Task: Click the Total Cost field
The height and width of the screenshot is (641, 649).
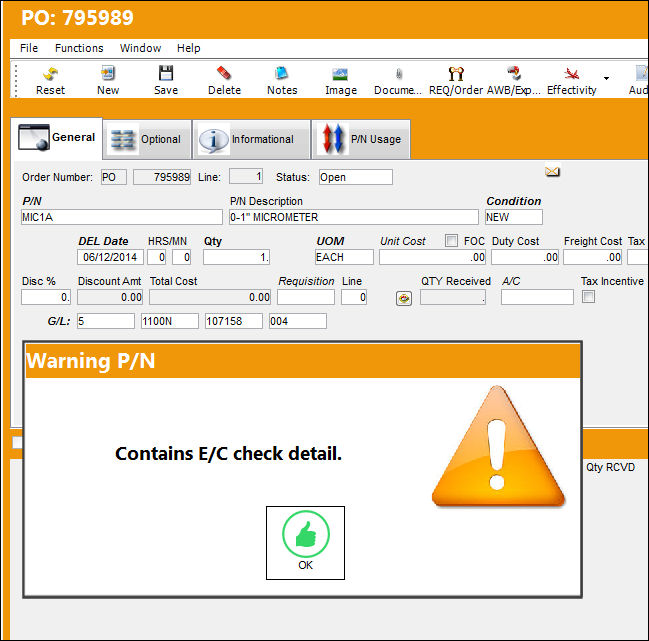Action: pos(210,297)
